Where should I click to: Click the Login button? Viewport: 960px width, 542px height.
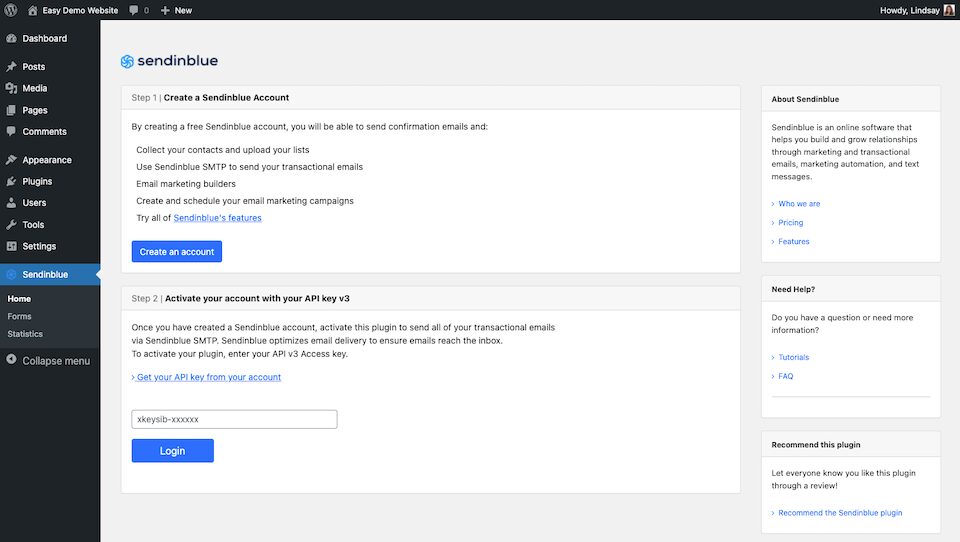coord(173,451)
